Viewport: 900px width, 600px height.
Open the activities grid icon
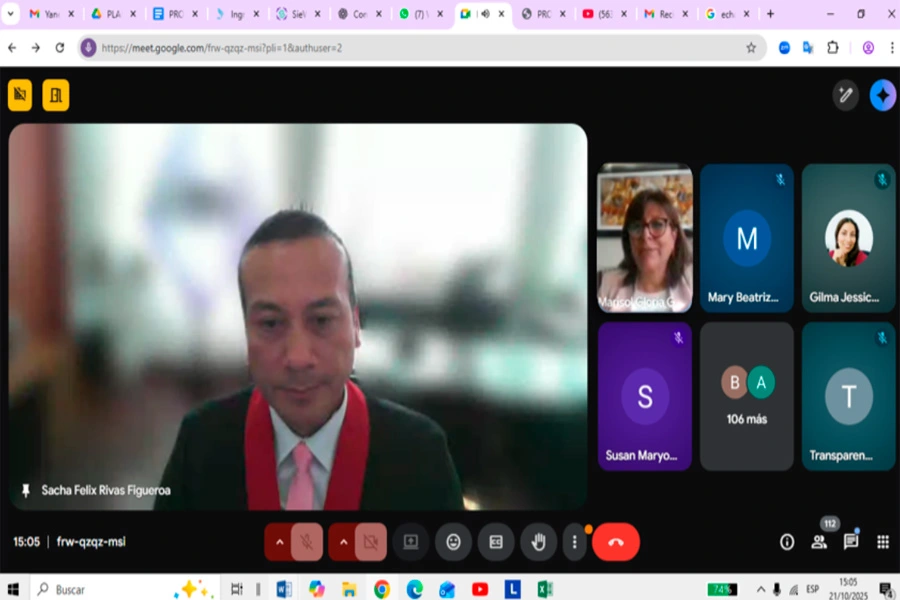point(883,542)
